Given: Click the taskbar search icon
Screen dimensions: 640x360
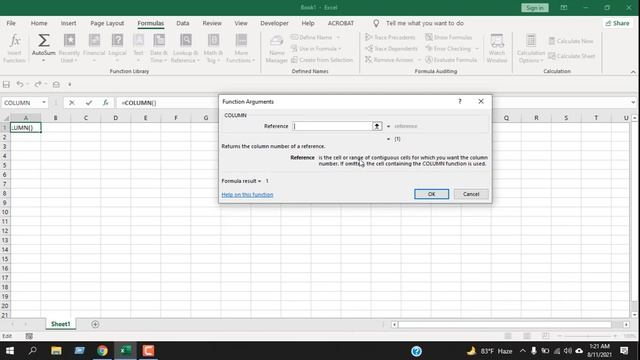Looking at the screenshot, I should pos(33,351).
